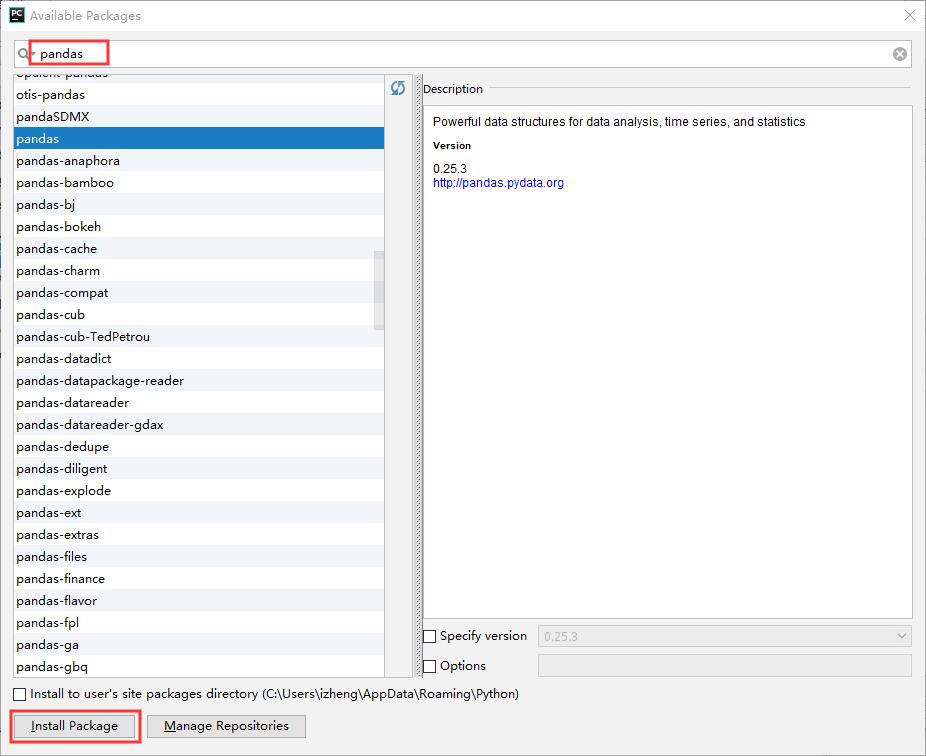Close the Available Packages dialog
The image size is (926, 756).
[909, 15]
